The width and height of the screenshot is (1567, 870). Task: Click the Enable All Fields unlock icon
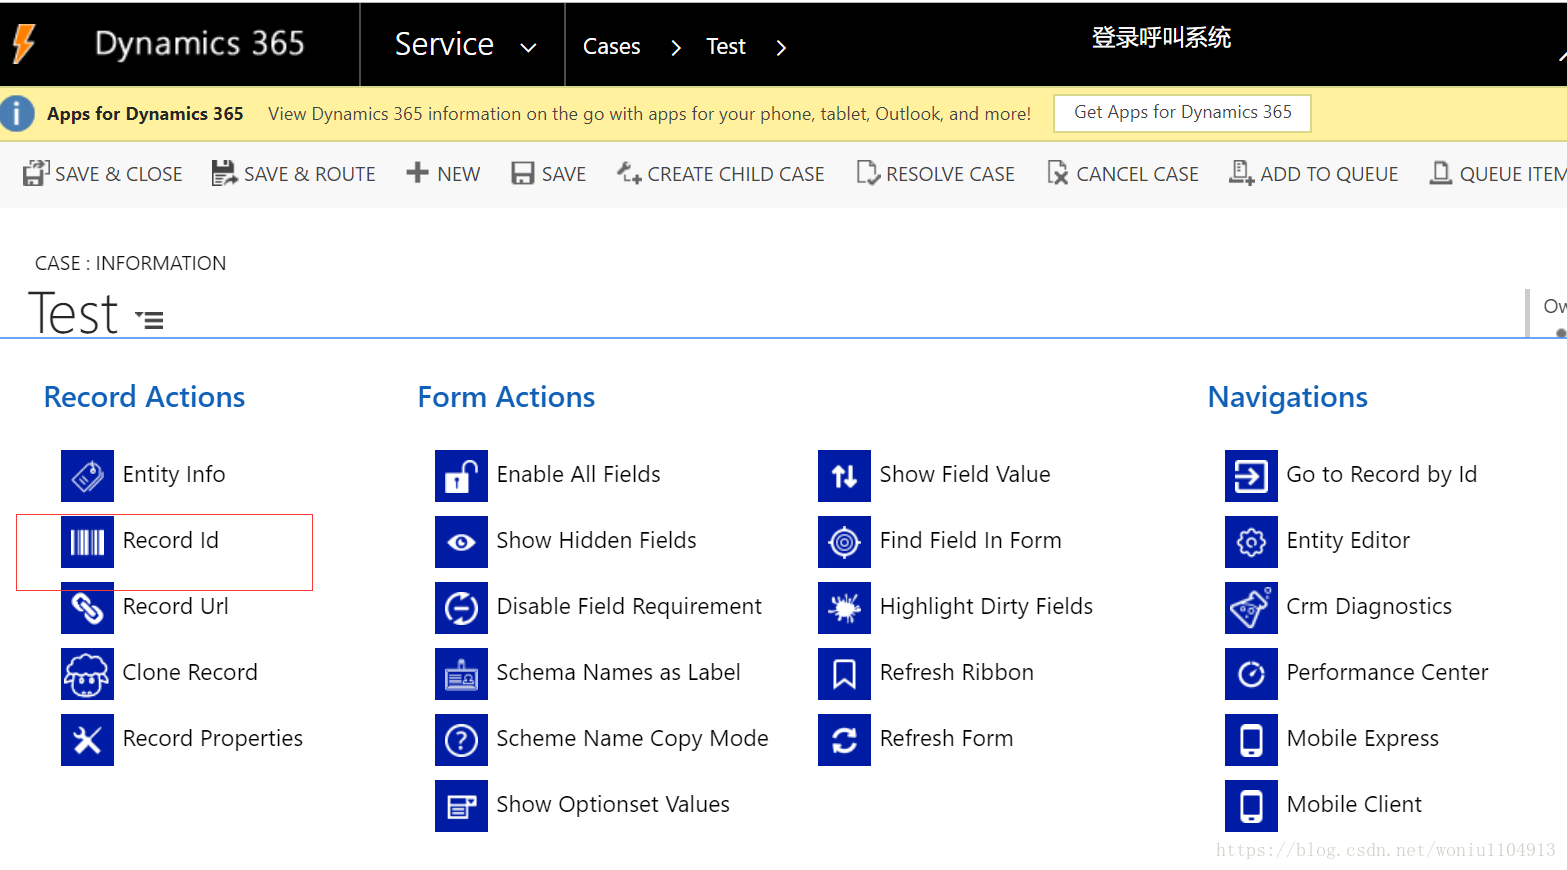point(461,475)
